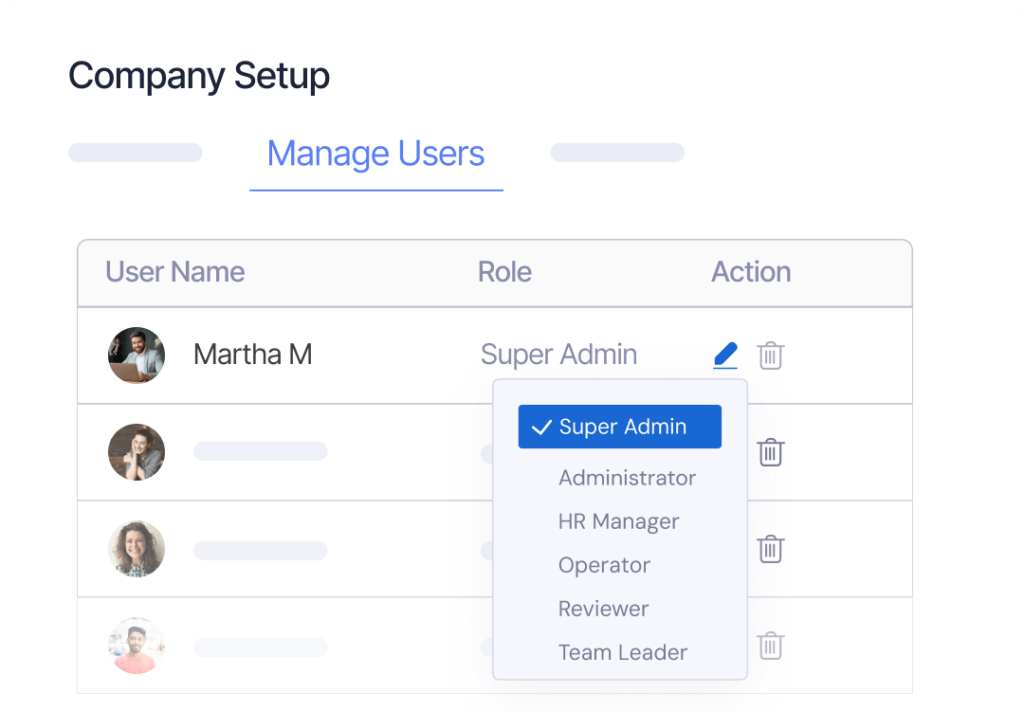Switch to the placeholder tab left of Manage Users
This screenshot has width=1024, height=711.
pyautogui.click(x=135, y=153)
